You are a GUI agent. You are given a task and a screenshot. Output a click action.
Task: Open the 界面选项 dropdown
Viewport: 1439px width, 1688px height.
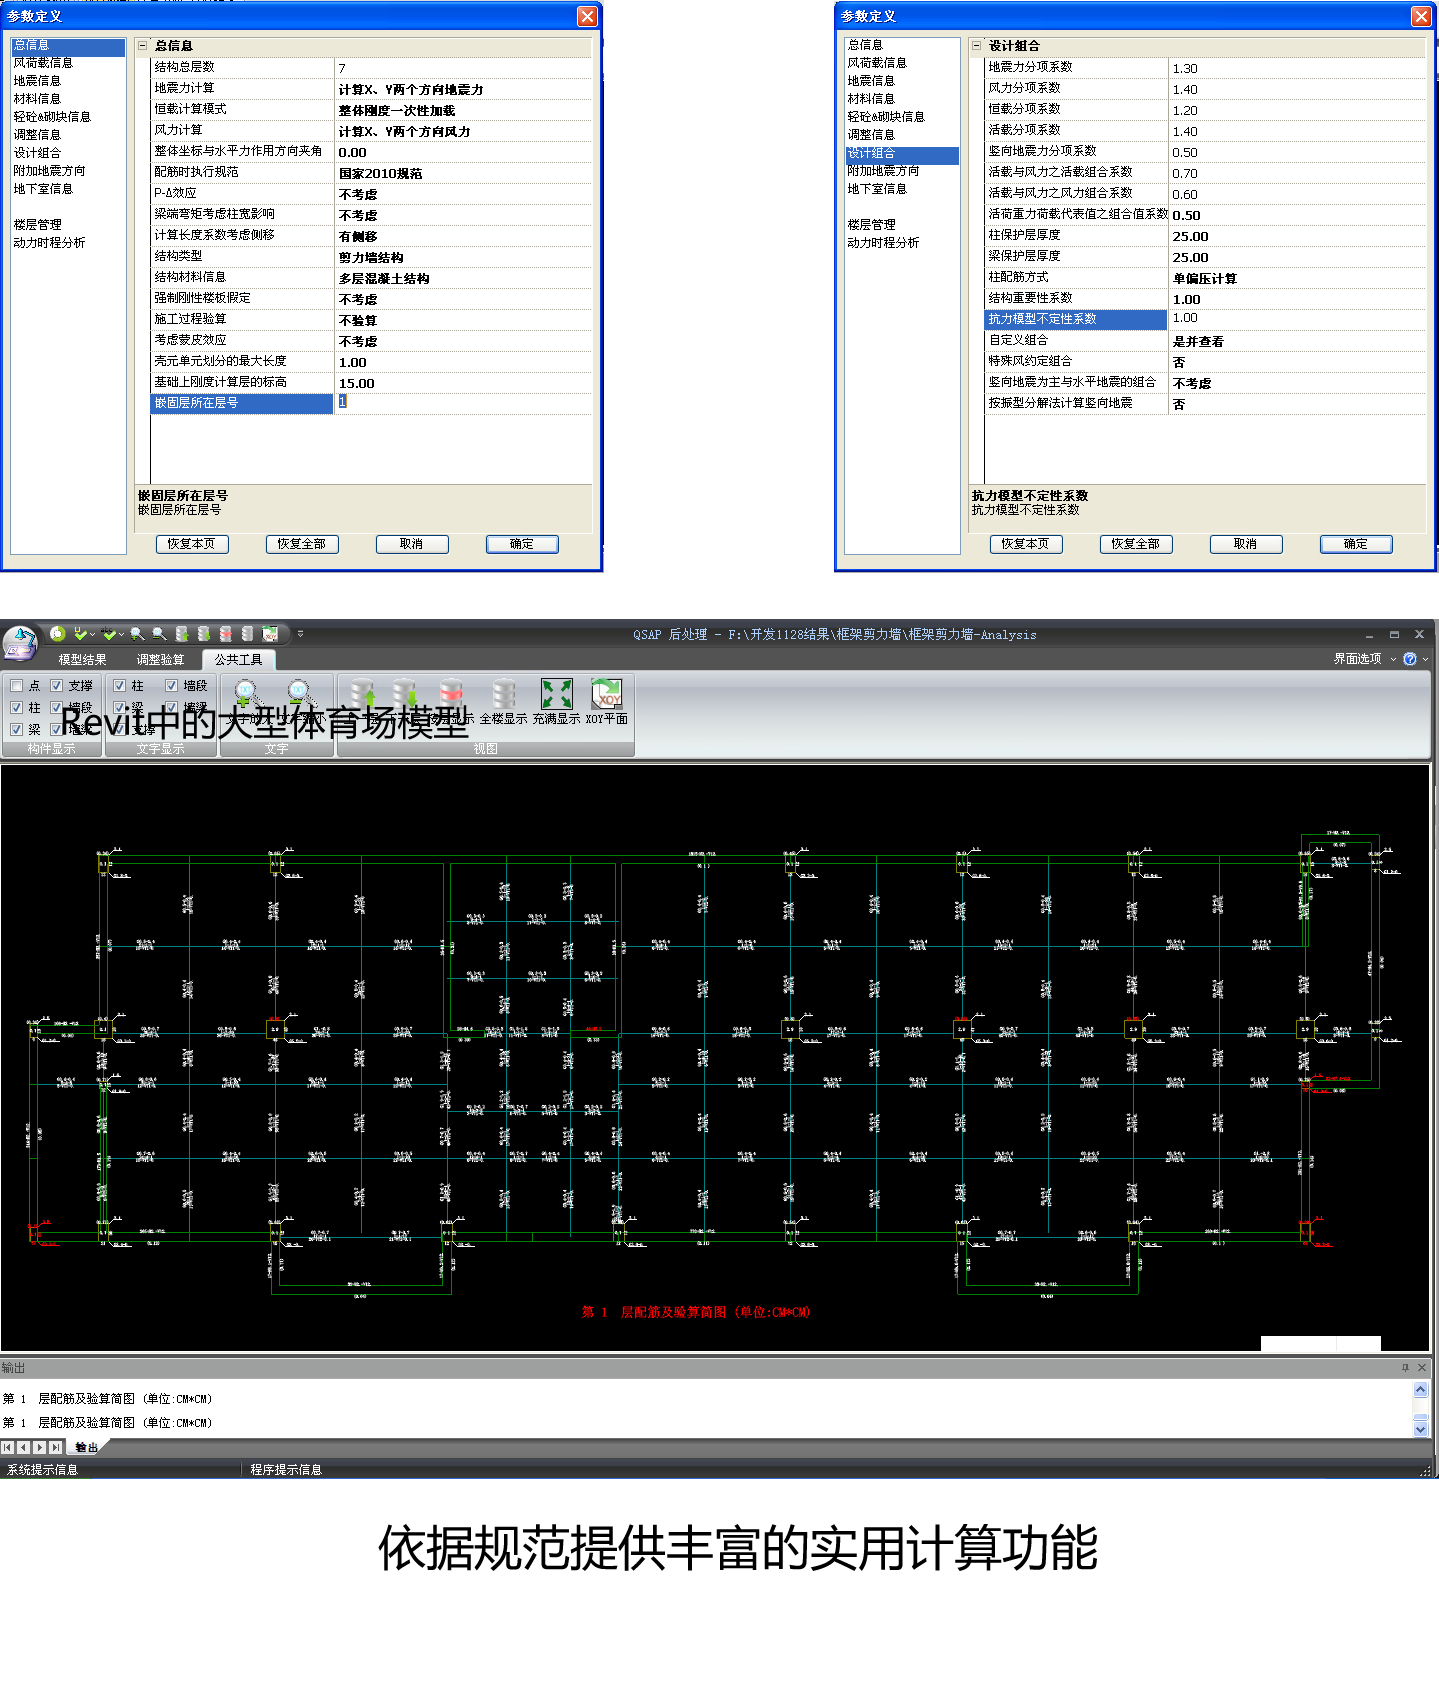tap(1363, 659)
